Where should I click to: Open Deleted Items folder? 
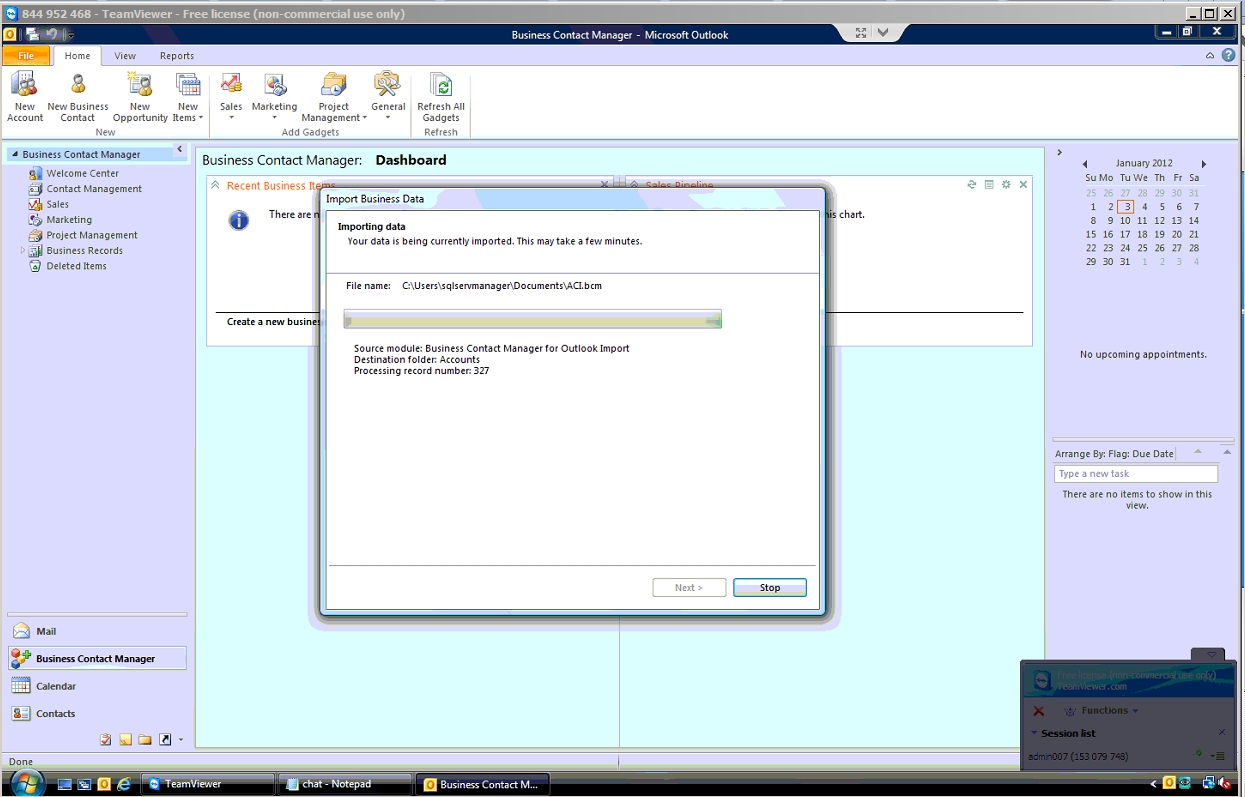(76, 266)
